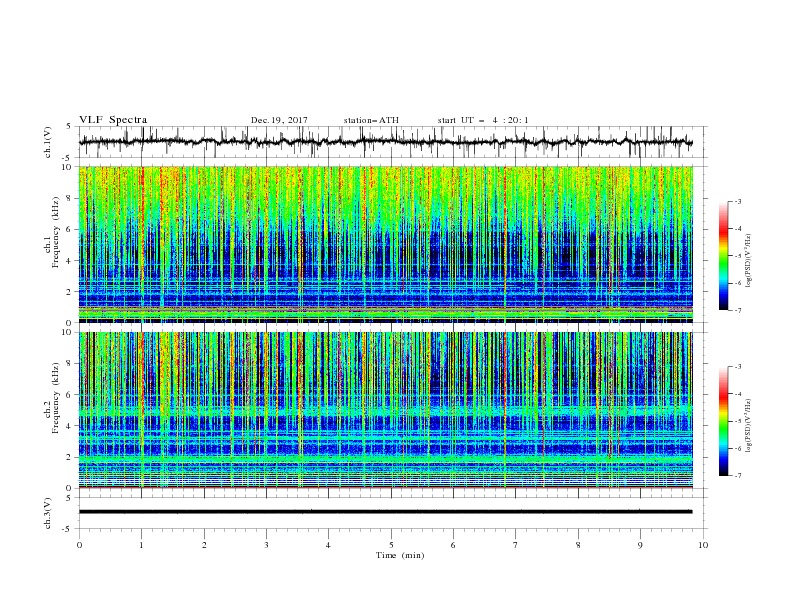Image resolution: width=792 pixels, height=612 pixels.
Task: Click the ch.3 flat voltage trace
Action: coord(385,512)
